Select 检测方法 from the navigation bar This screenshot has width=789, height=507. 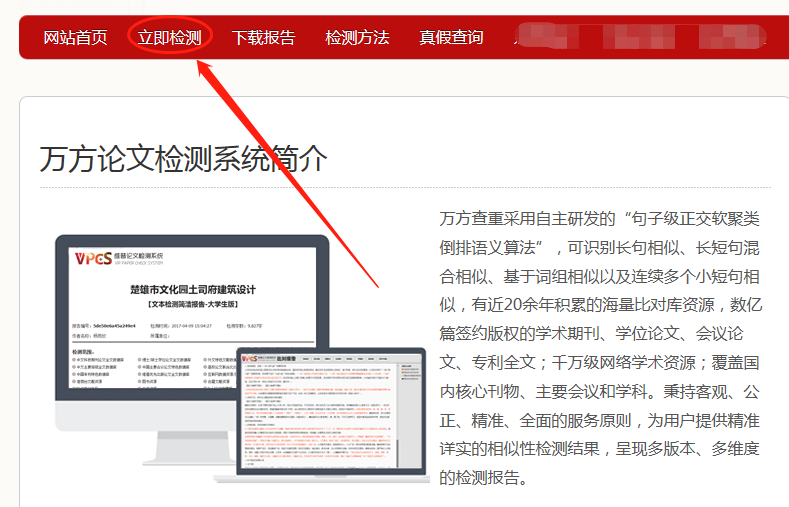coord(357,38)
